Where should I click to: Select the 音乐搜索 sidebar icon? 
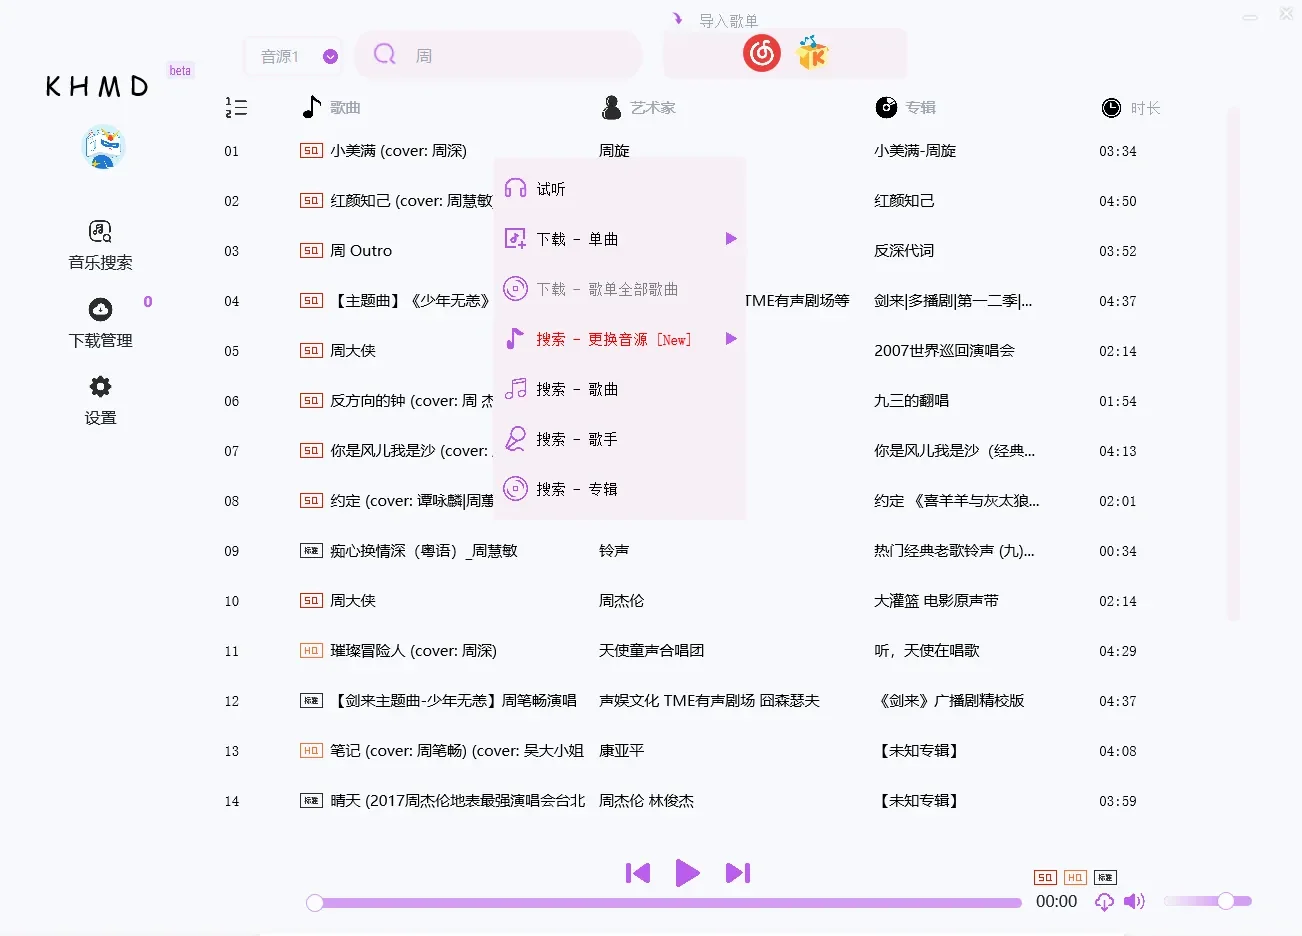click(x=99, y=231)
